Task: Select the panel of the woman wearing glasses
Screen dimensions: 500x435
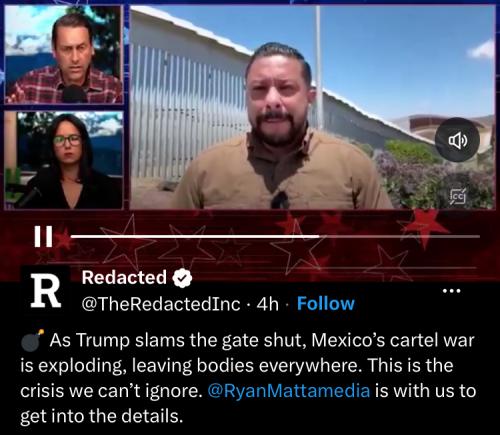Action: 64,160
